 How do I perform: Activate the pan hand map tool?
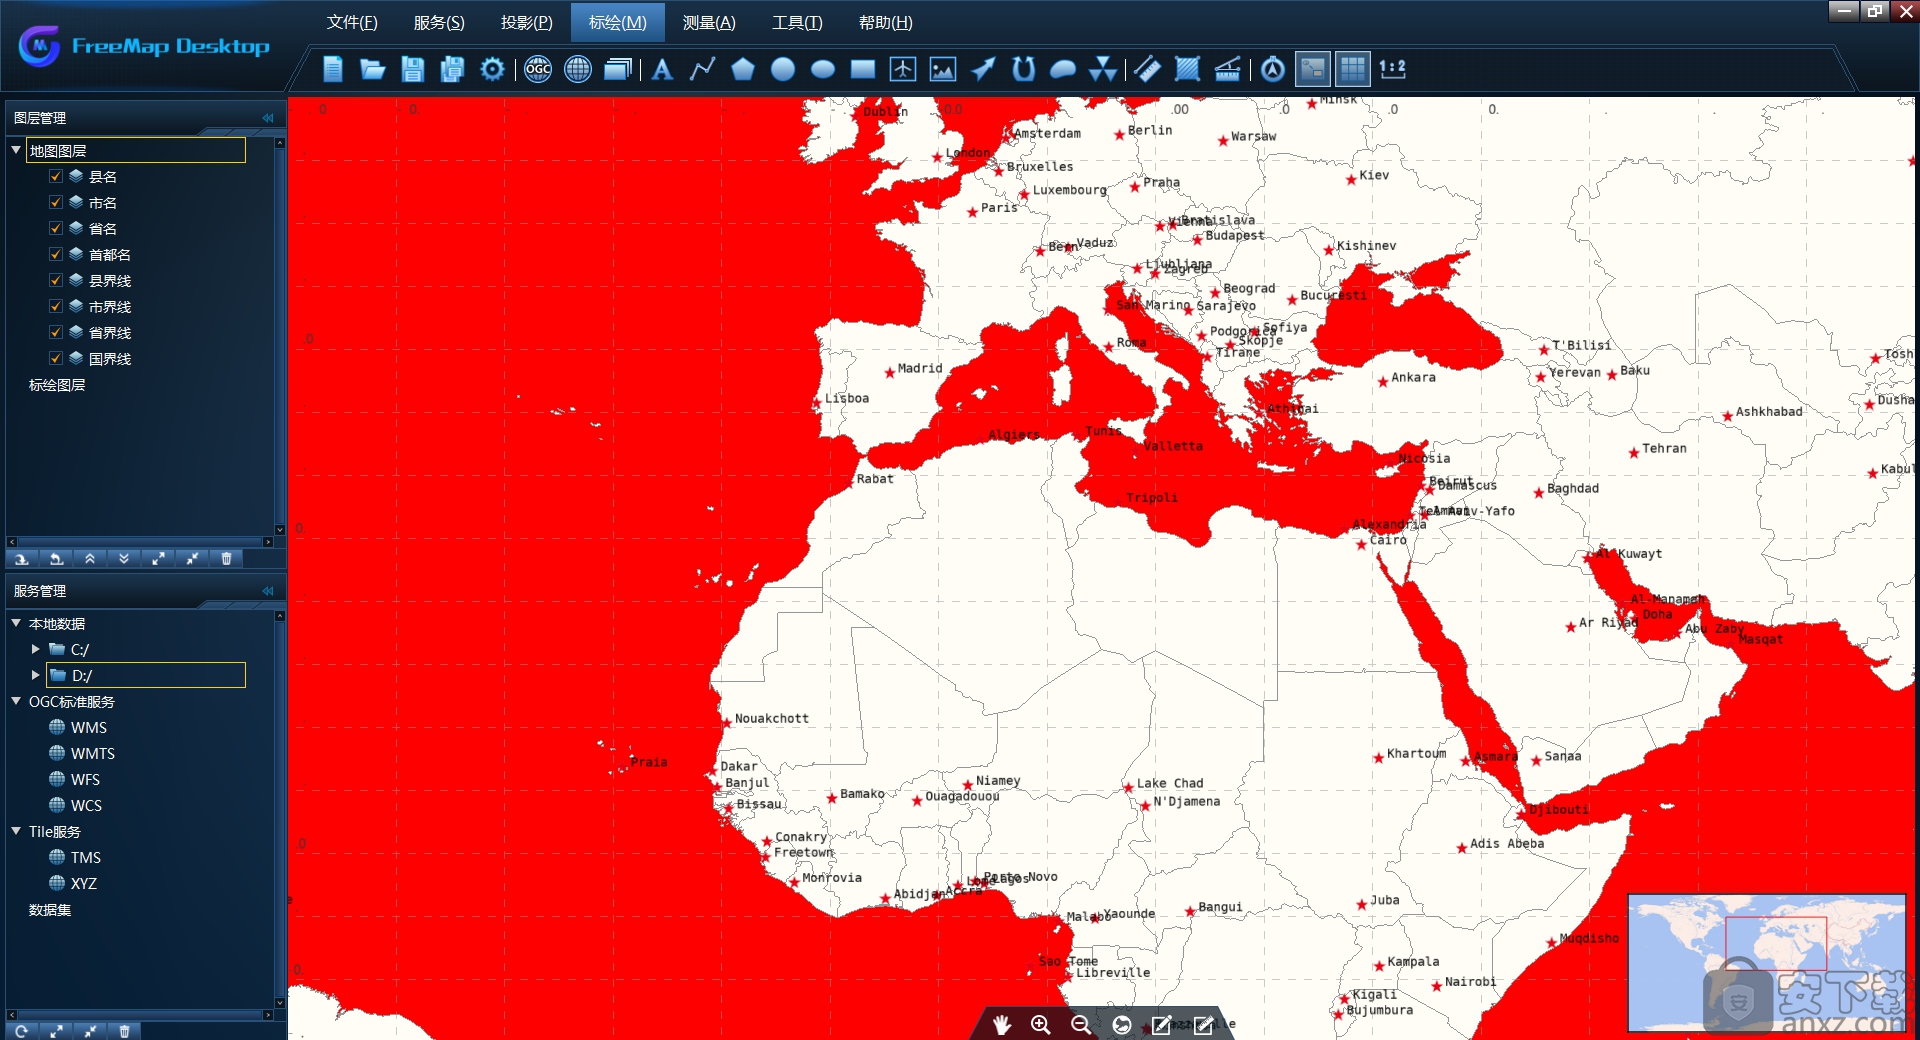(x=1001, y=1024)
